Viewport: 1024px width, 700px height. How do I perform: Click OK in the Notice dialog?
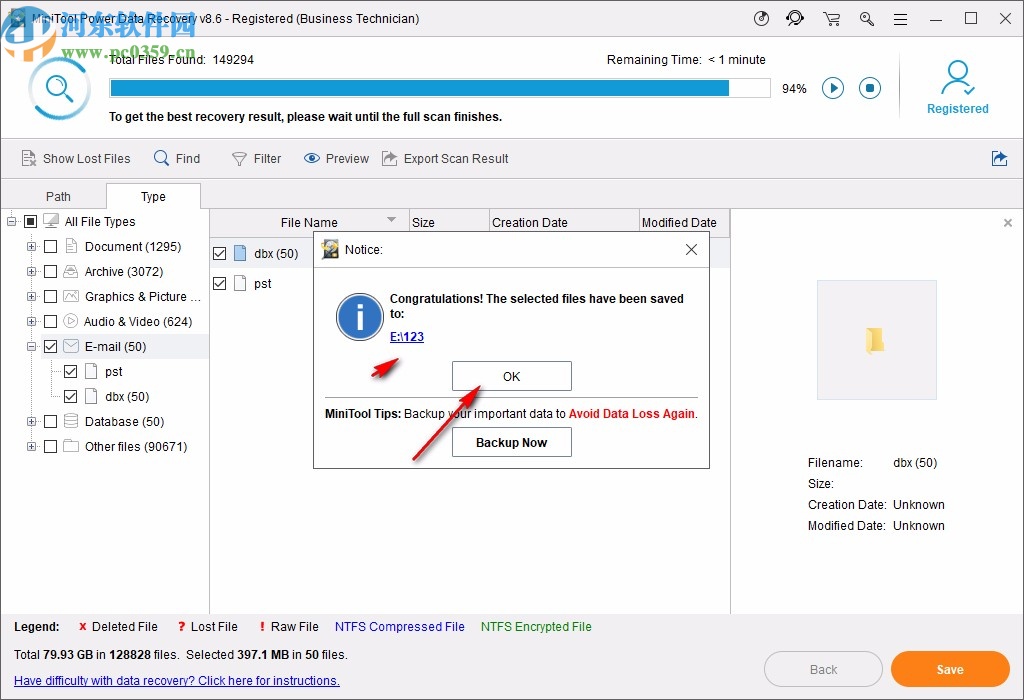pyautogui.click(x=511, y=376)
